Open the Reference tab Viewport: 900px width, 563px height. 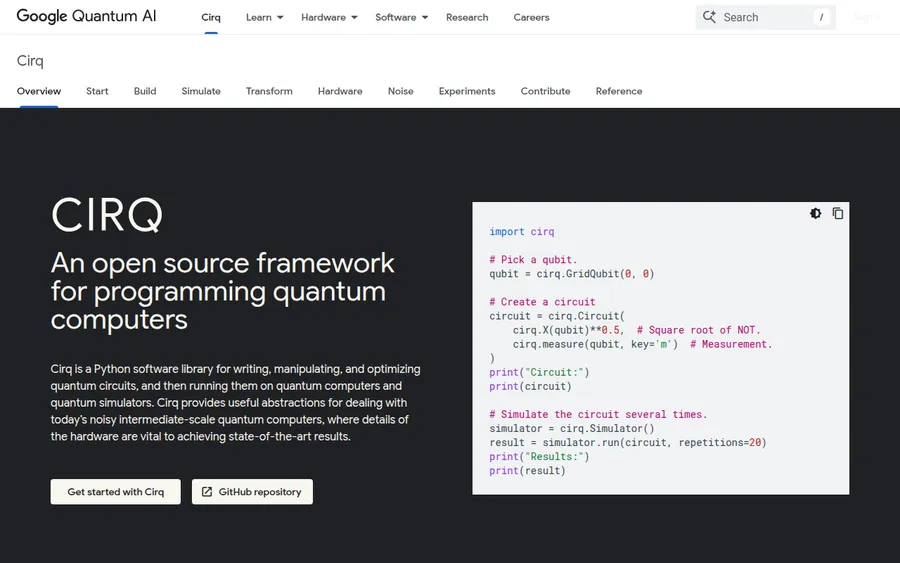coord(619,91)
